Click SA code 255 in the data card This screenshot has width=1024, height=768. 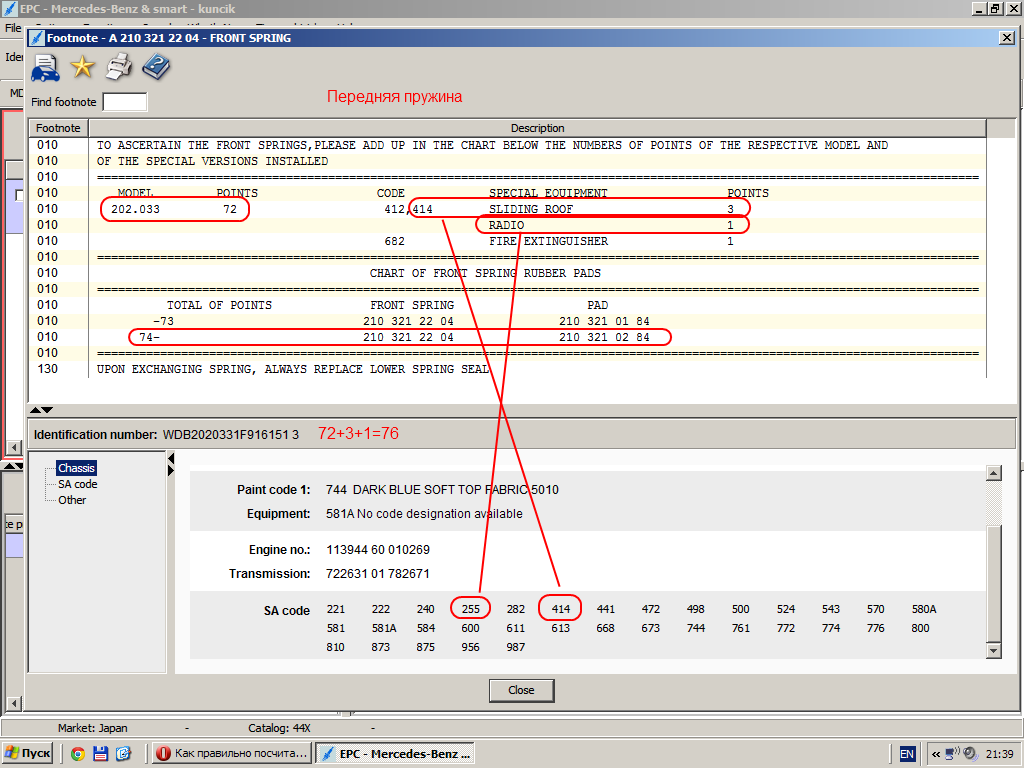(470, 609)
